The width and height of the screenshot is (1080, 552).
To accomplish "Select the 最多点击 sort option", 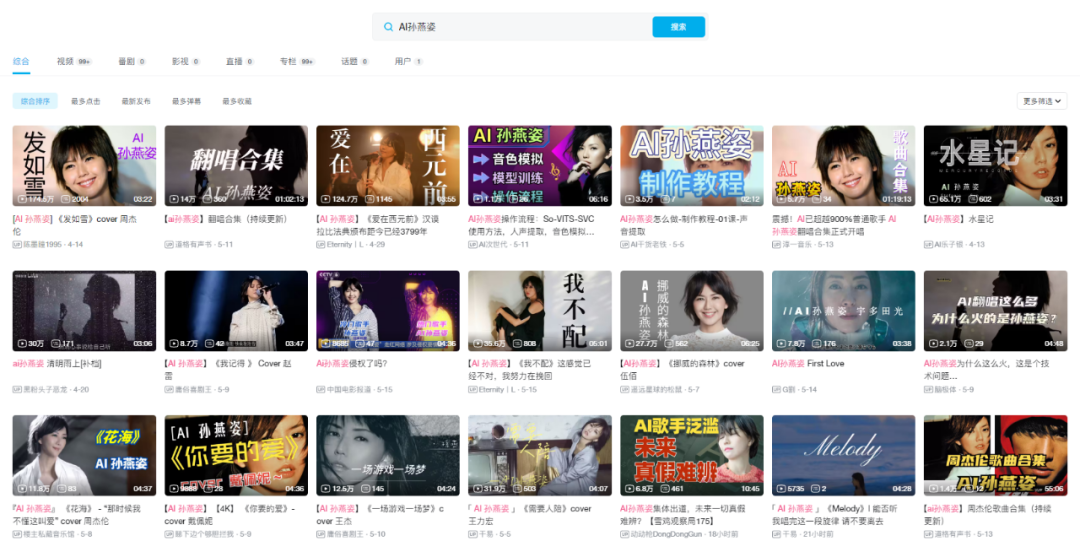I will pyautogui.click(x=86, y=101).
